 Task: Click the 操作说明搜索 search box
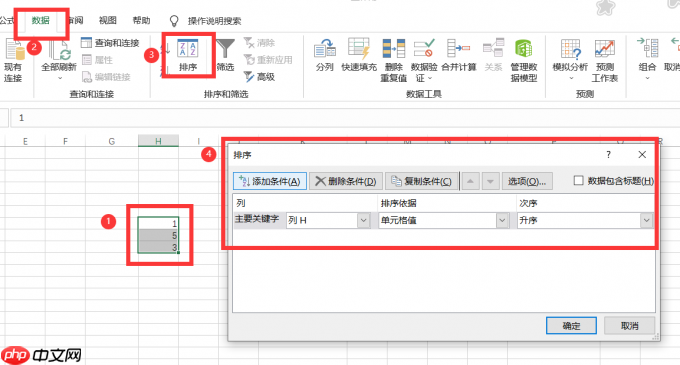click(x=214, y=21)
